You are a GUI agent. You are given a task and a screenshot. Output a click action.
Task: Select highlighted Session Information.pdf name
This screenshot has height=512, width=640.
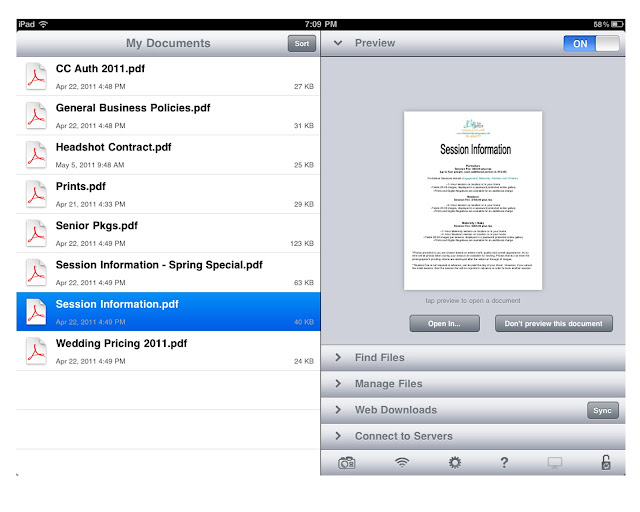pos(117,304)
